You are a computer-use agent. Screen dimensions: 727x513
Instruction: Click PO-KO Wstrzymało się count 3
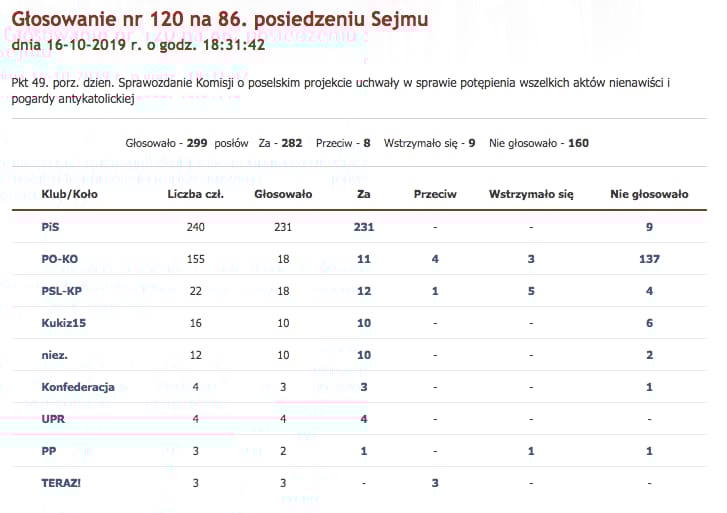pyautogui.click(x=531, y=259)
